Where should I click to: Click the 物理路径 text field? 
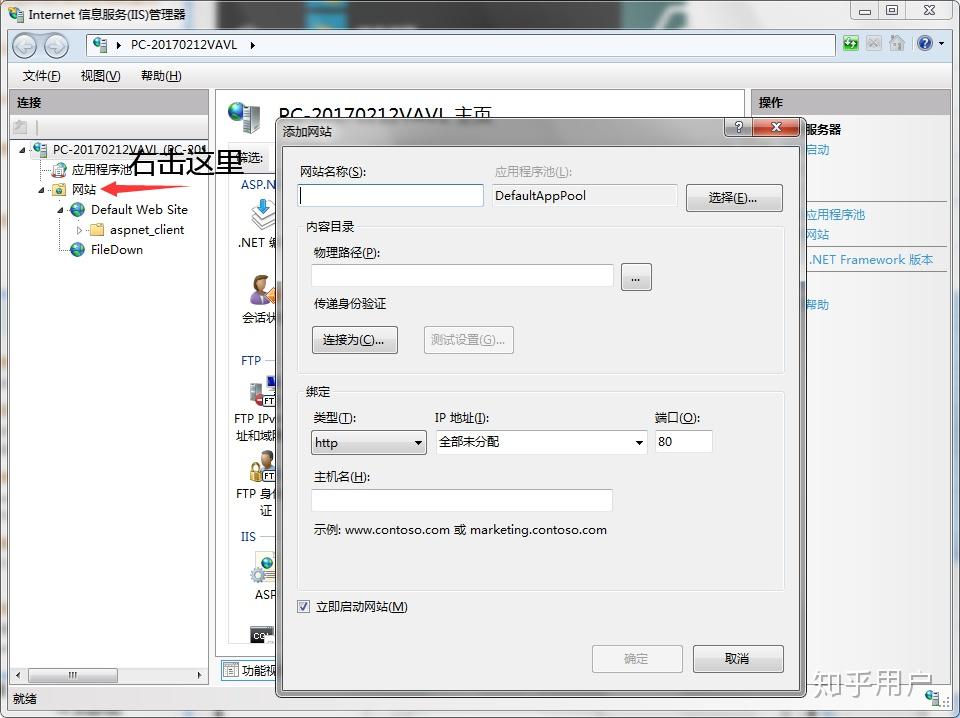point(462,275)
